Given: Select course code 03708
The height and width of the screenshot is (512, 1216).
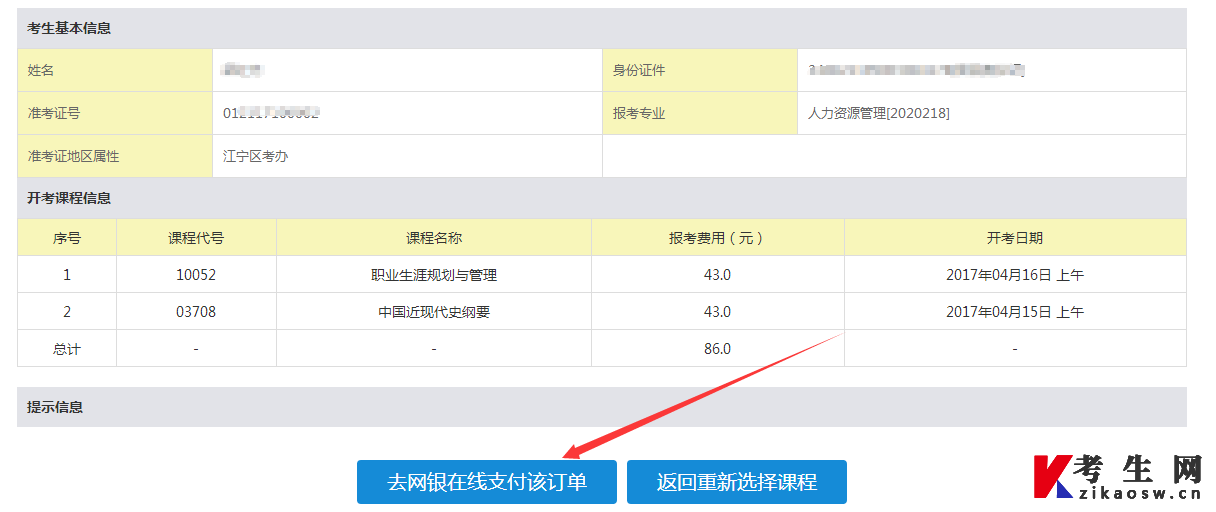Looking at the screenshot, I should click(196, 312).
